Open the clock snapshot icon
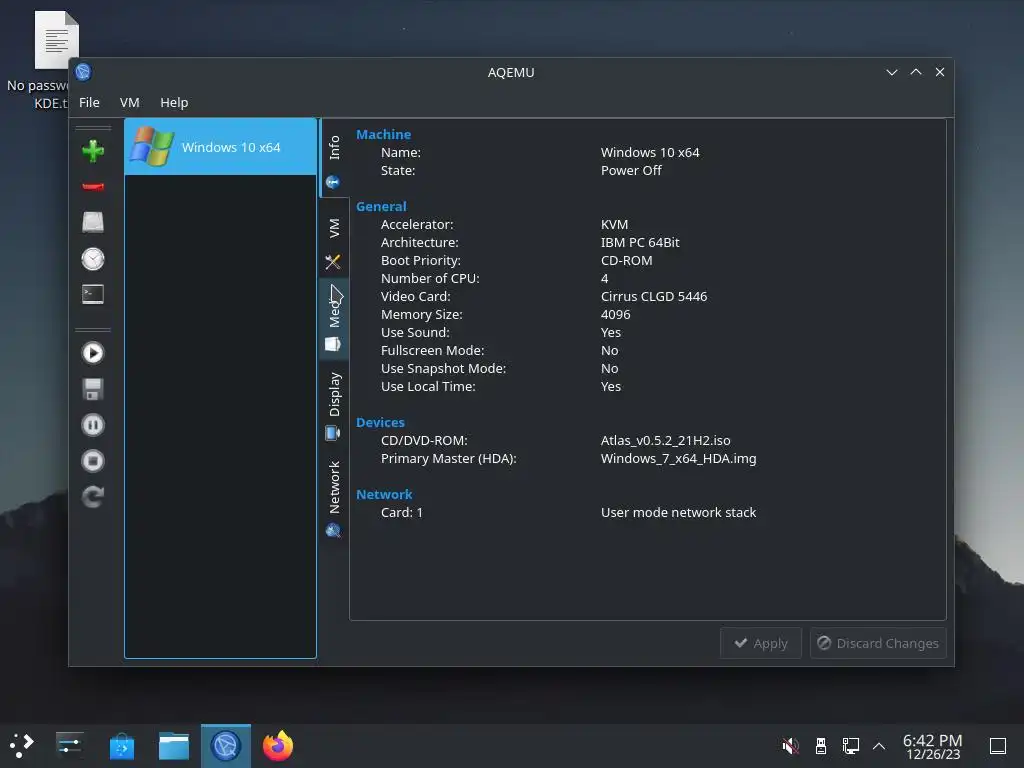Viewport: 1024px width, 768px height. coord(93,259)
